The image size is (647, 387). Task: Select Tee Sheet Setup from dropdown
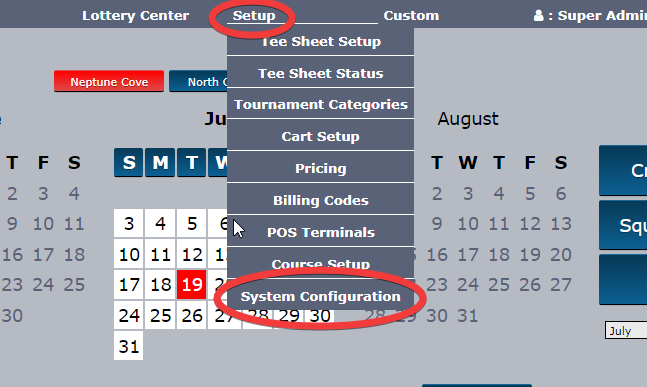[x=321, y=41]
